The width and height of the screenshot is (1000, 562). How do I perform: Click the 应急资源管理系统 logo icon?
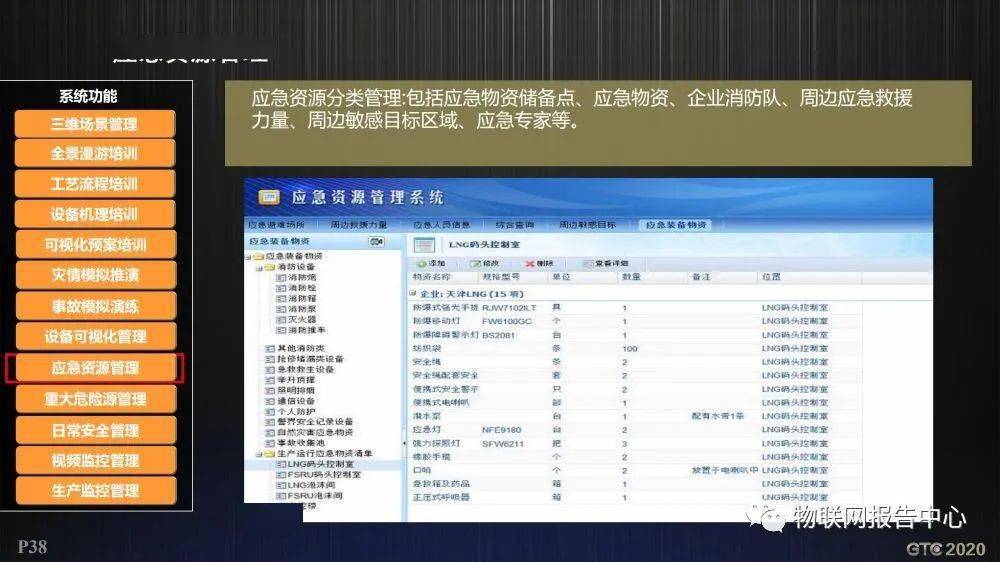click(x=268, y=198)
